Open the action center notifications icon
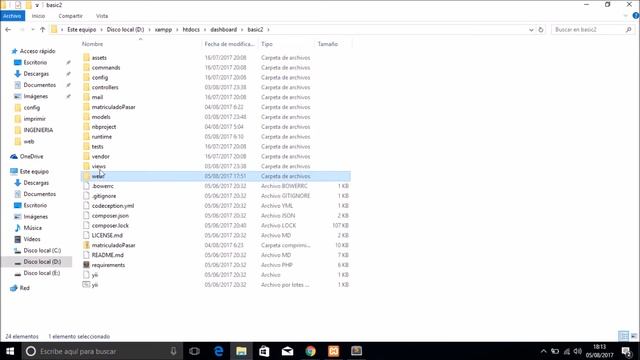Viewport: 640px width, 360px height. (x=627, y=351)
